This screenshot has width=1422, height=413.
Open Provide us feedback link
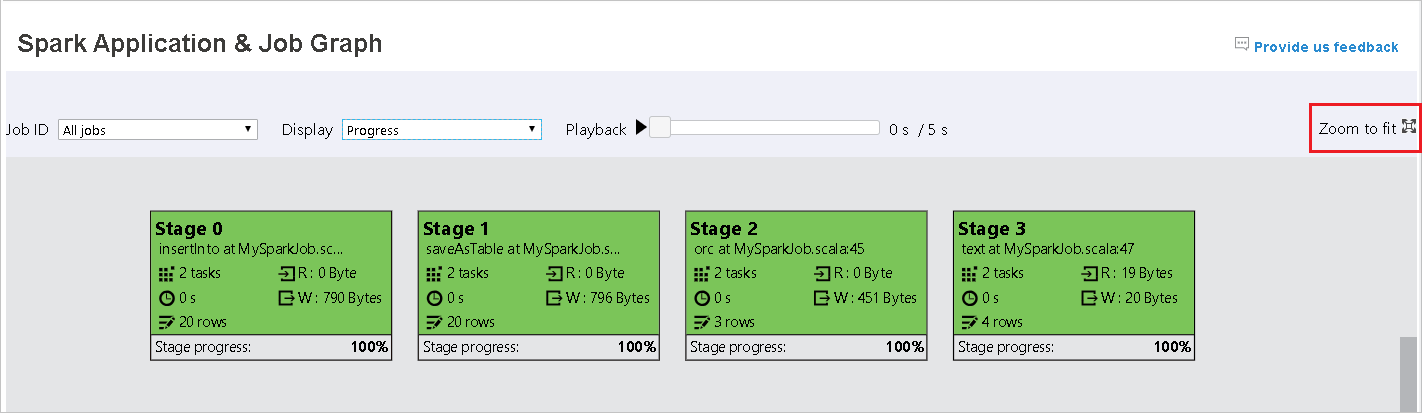coord(1326,47)
